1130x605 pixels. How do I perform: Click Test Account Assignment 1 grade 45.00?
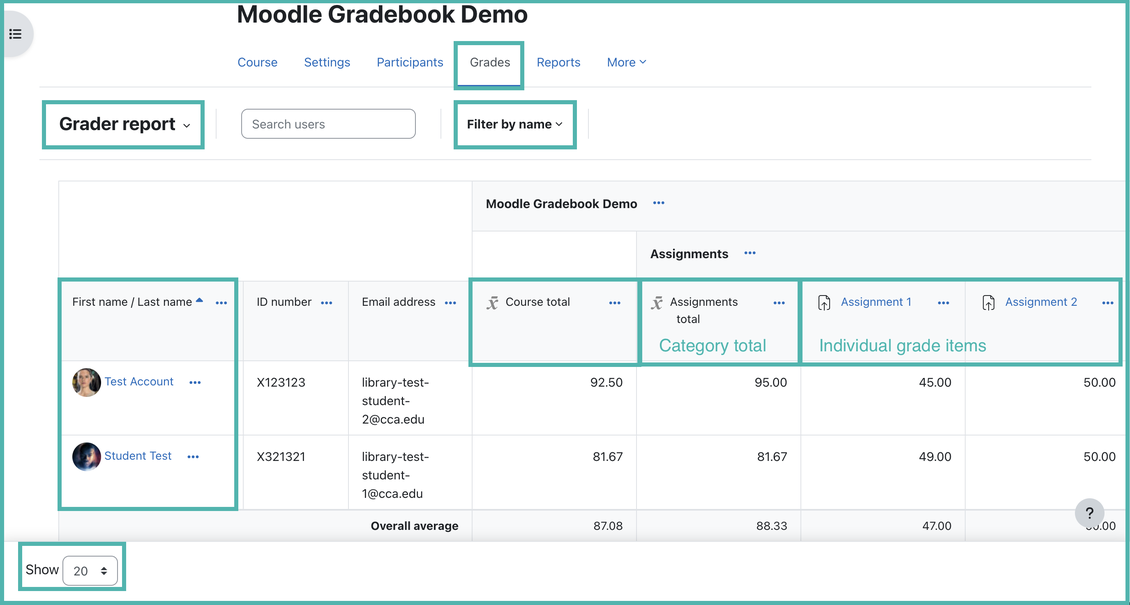[x=935, y=382]
